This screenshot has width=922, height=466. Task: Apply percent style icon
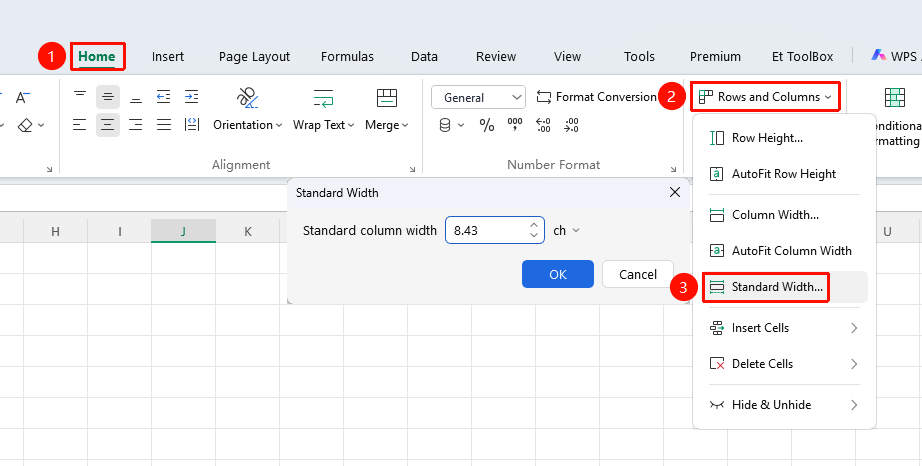(x=487, y=125)
